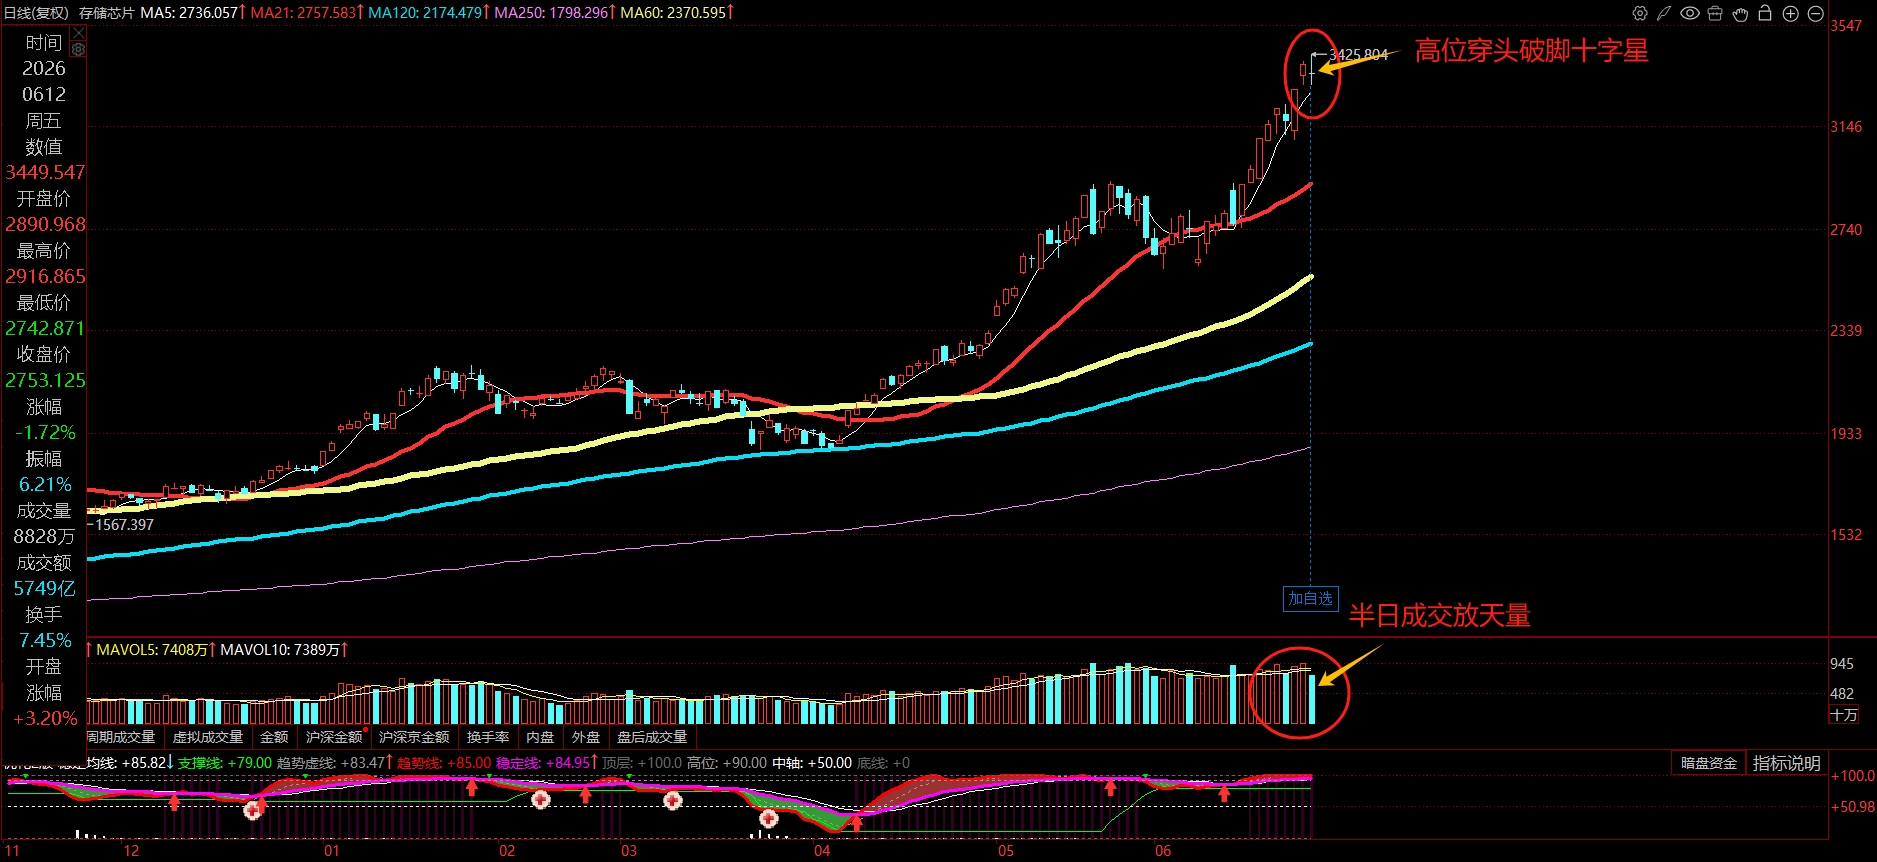Click the 12 month marker on date axis
1877x862 pixels.
[131, 851]
